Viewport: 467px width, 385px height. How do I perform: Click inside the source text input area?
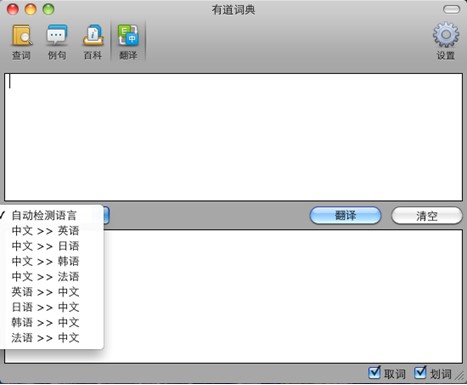pos(233,137)
